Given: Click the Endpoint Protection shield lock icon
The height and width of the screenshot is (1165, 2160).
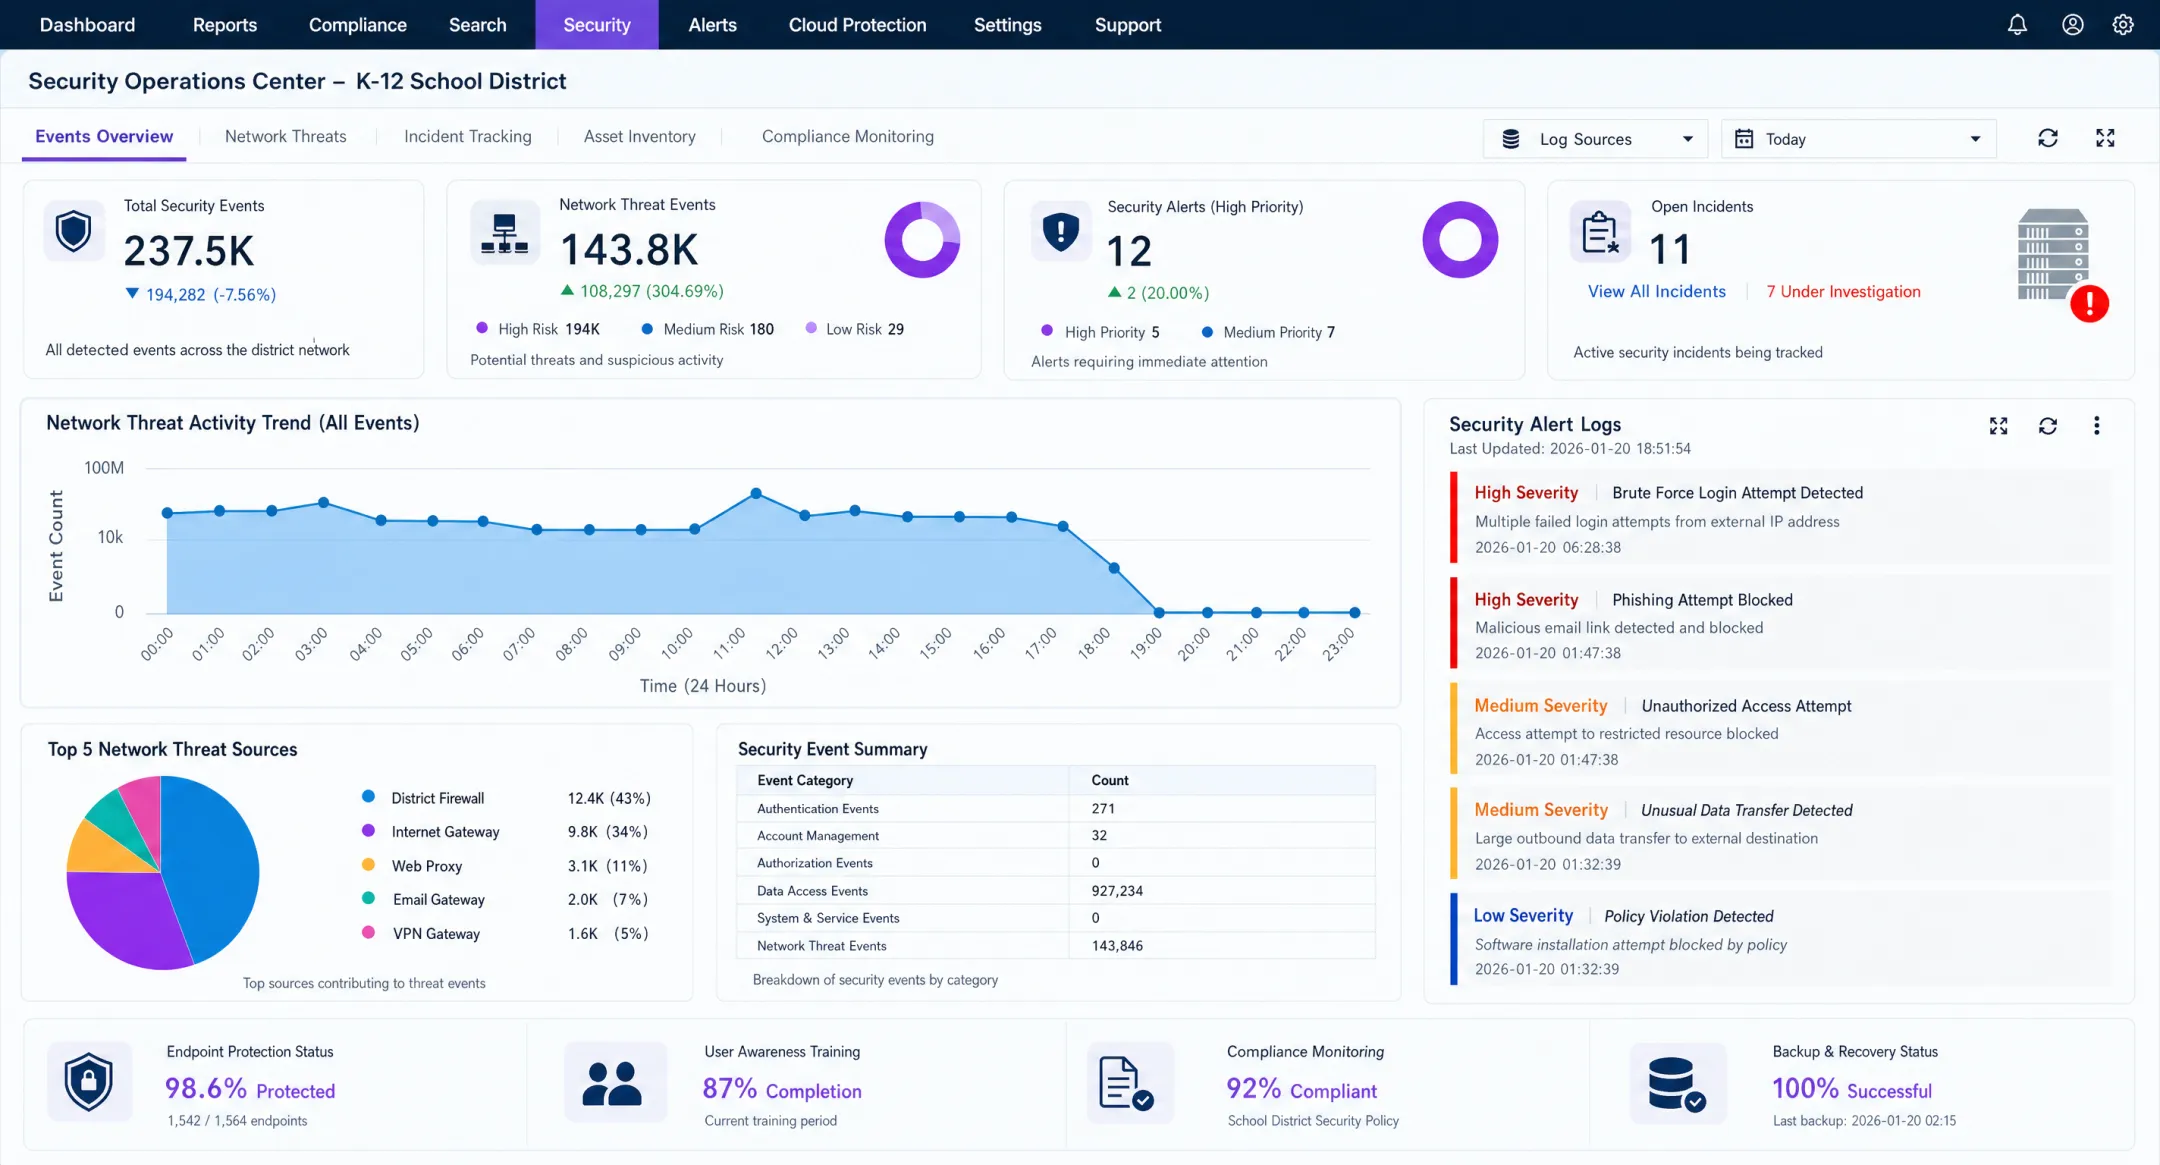Looking at the screenshot, I should point(89,1081).
